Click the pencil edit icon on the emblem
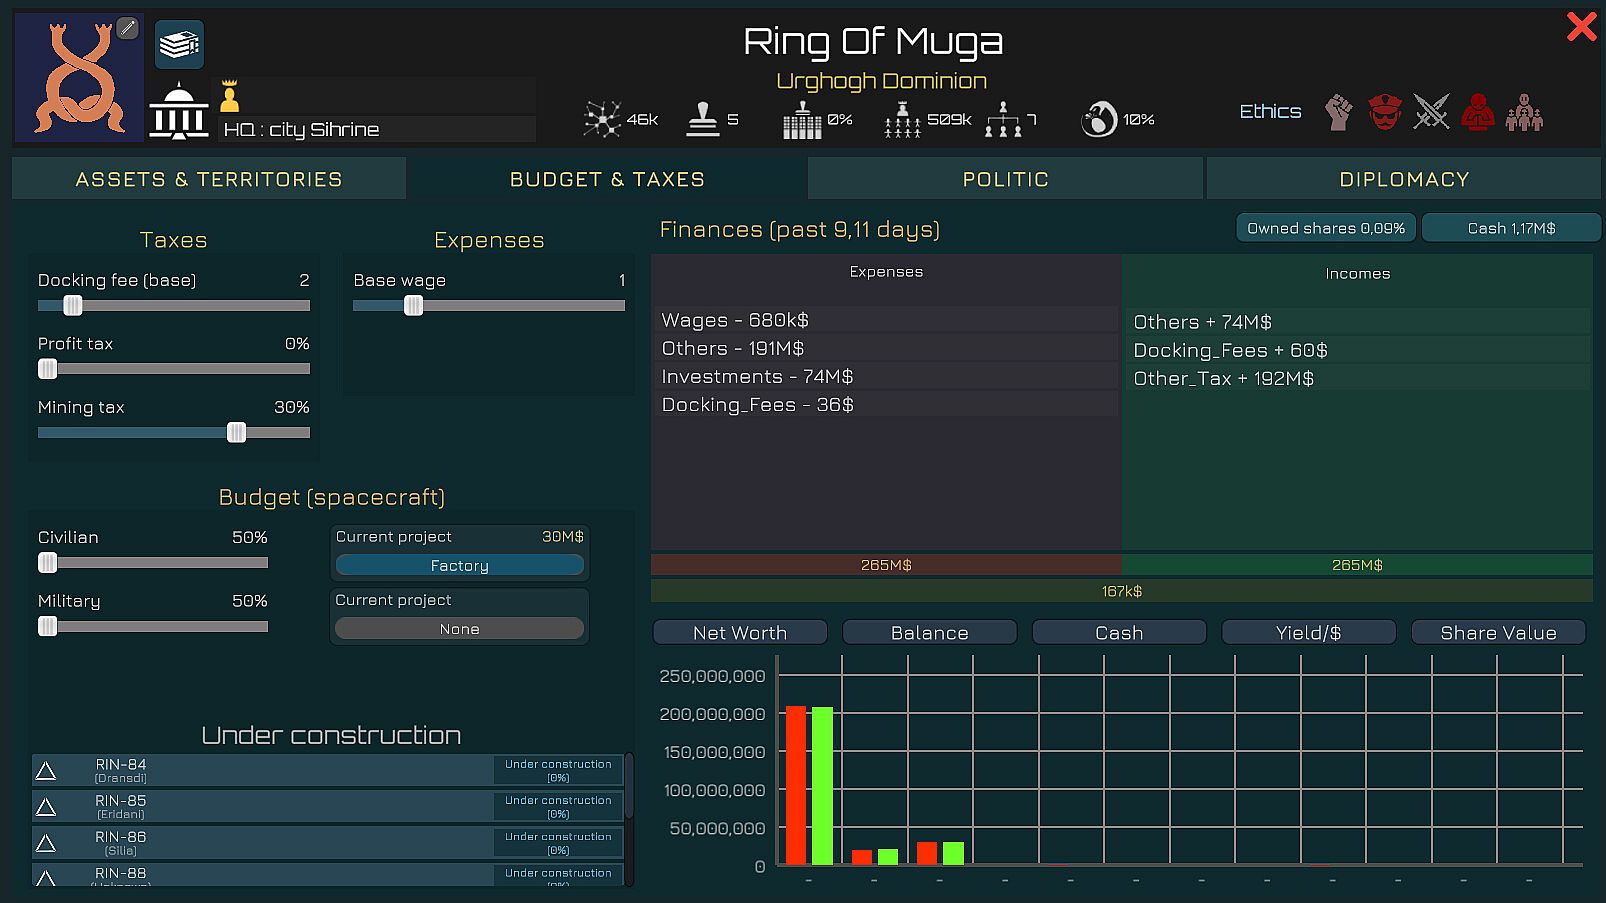The image size is (1606, 903). 127,28
